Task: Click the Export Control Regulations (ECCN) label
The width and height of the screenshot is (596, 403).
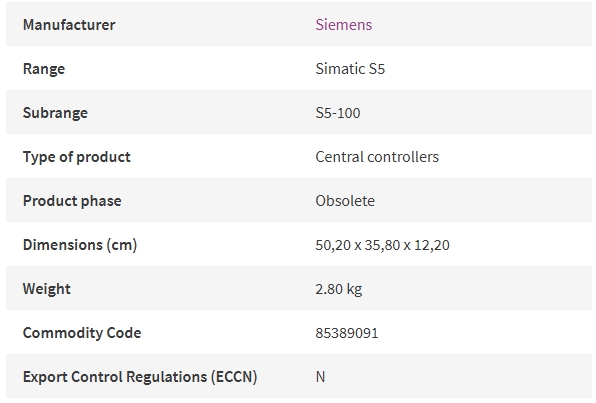Action: click(140, 377)
